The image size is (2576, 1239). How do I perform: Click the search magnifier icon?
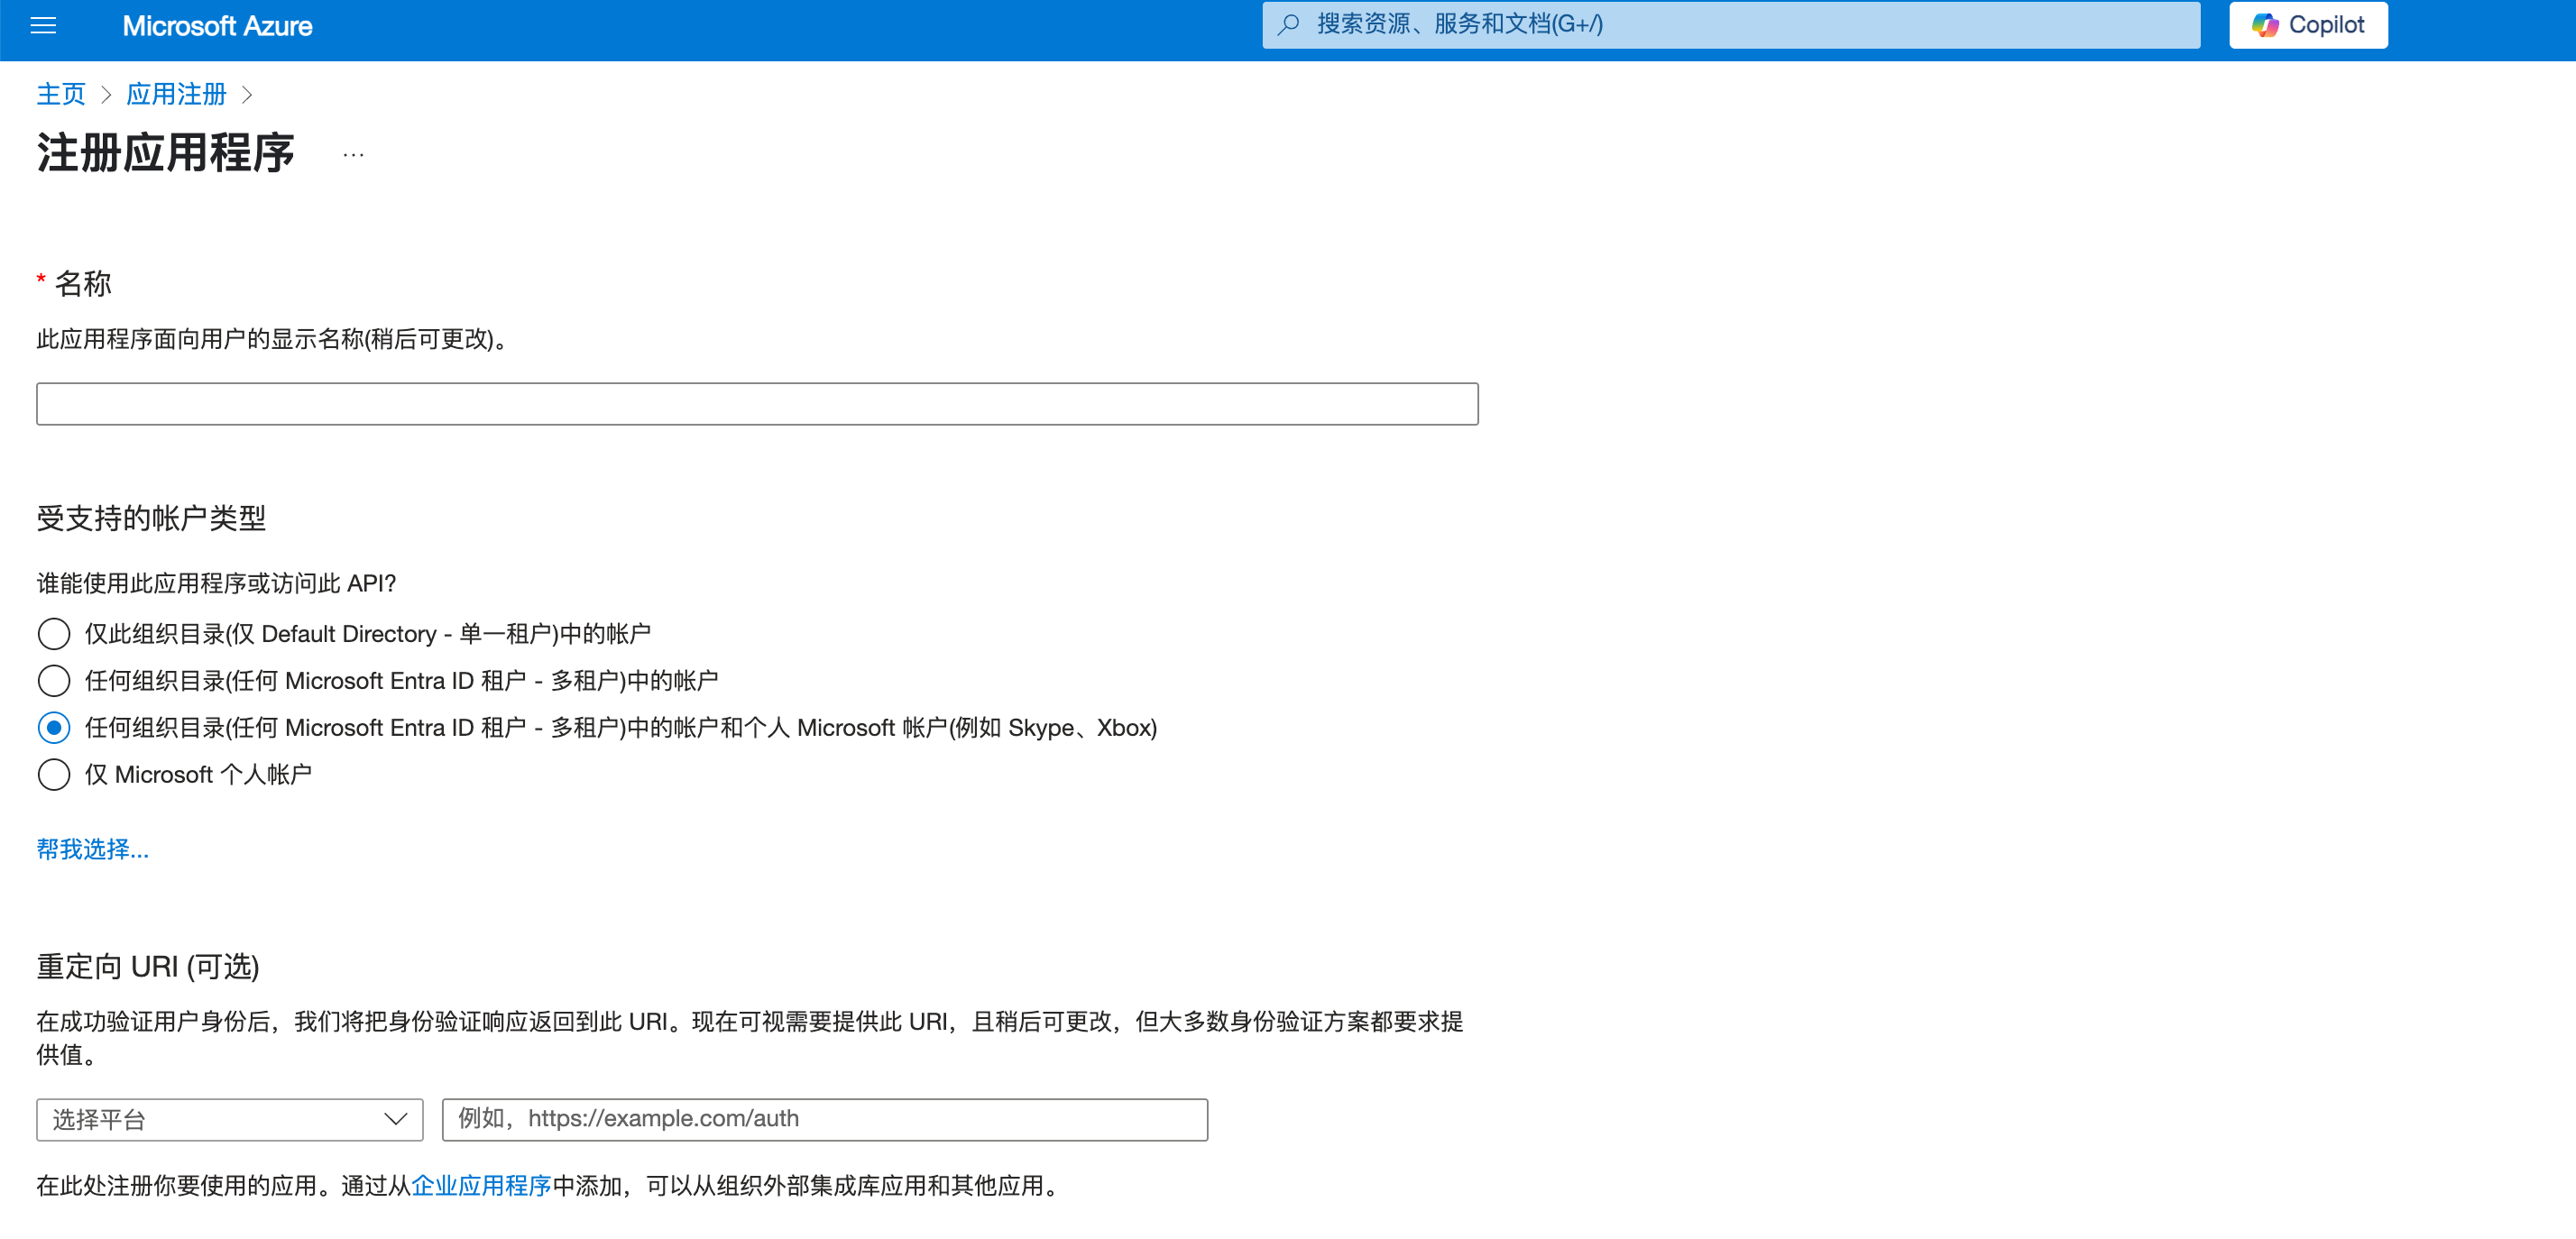coord(1289,24)
